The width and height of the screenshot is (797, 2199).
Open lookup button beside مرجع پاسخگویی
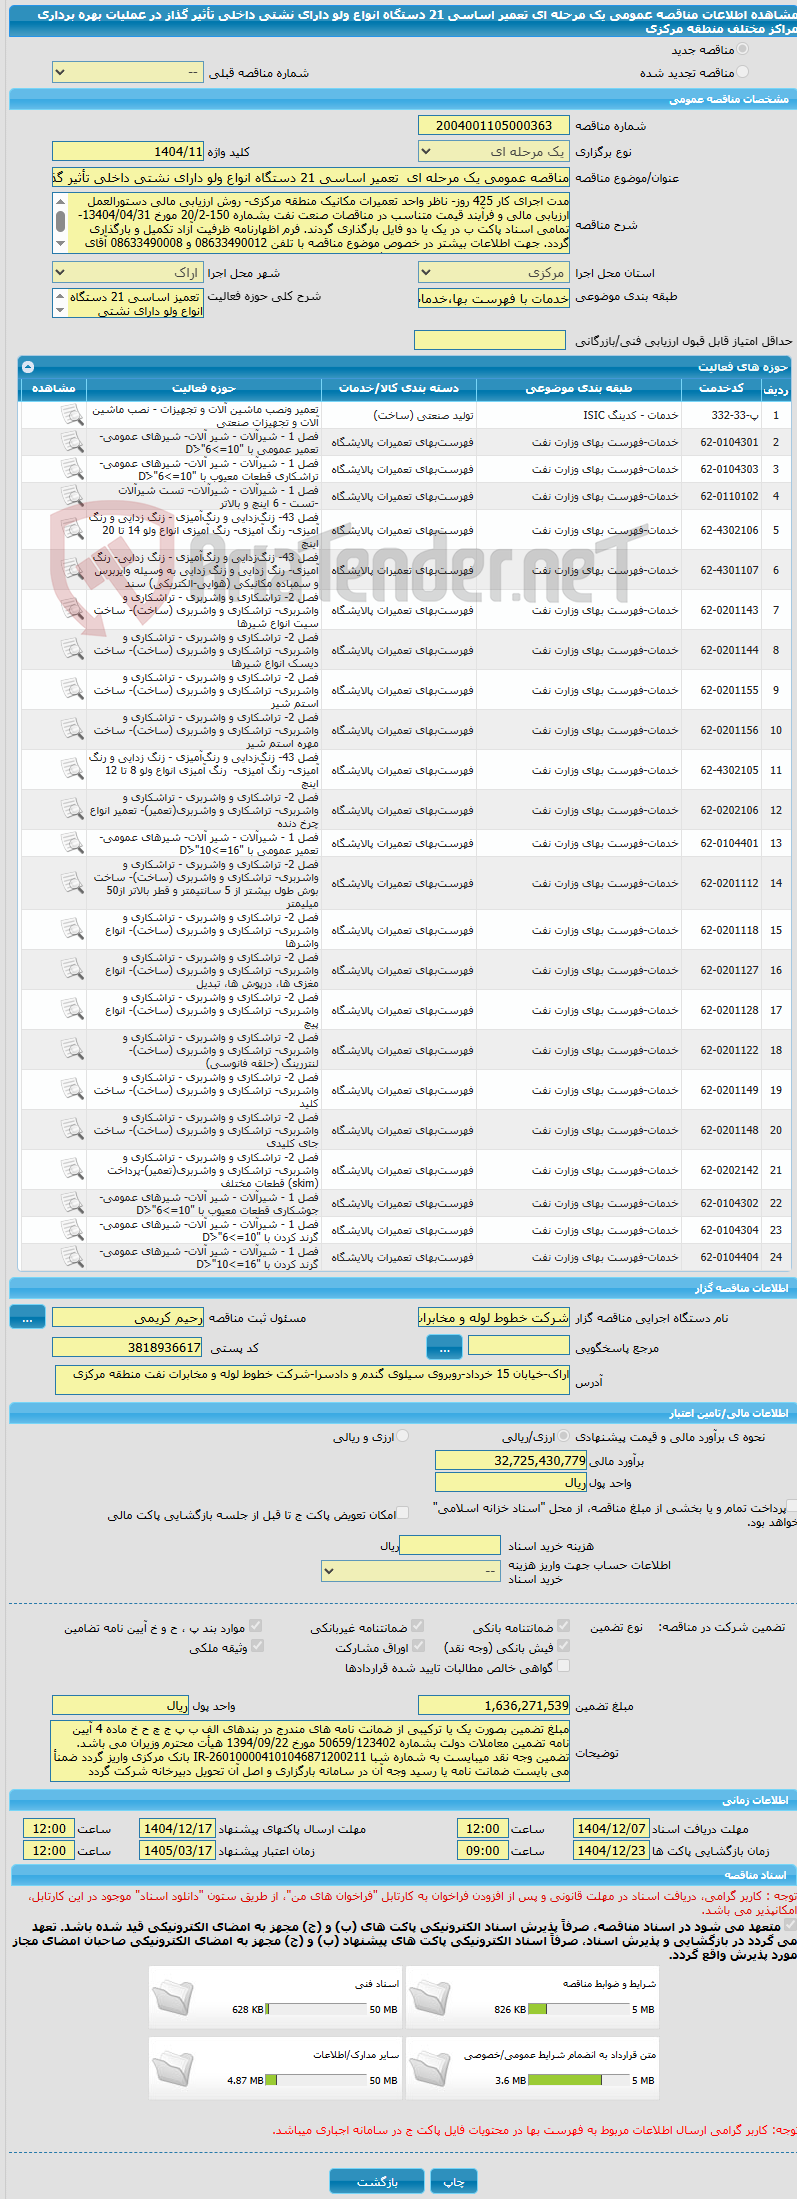click(444, 1348)
